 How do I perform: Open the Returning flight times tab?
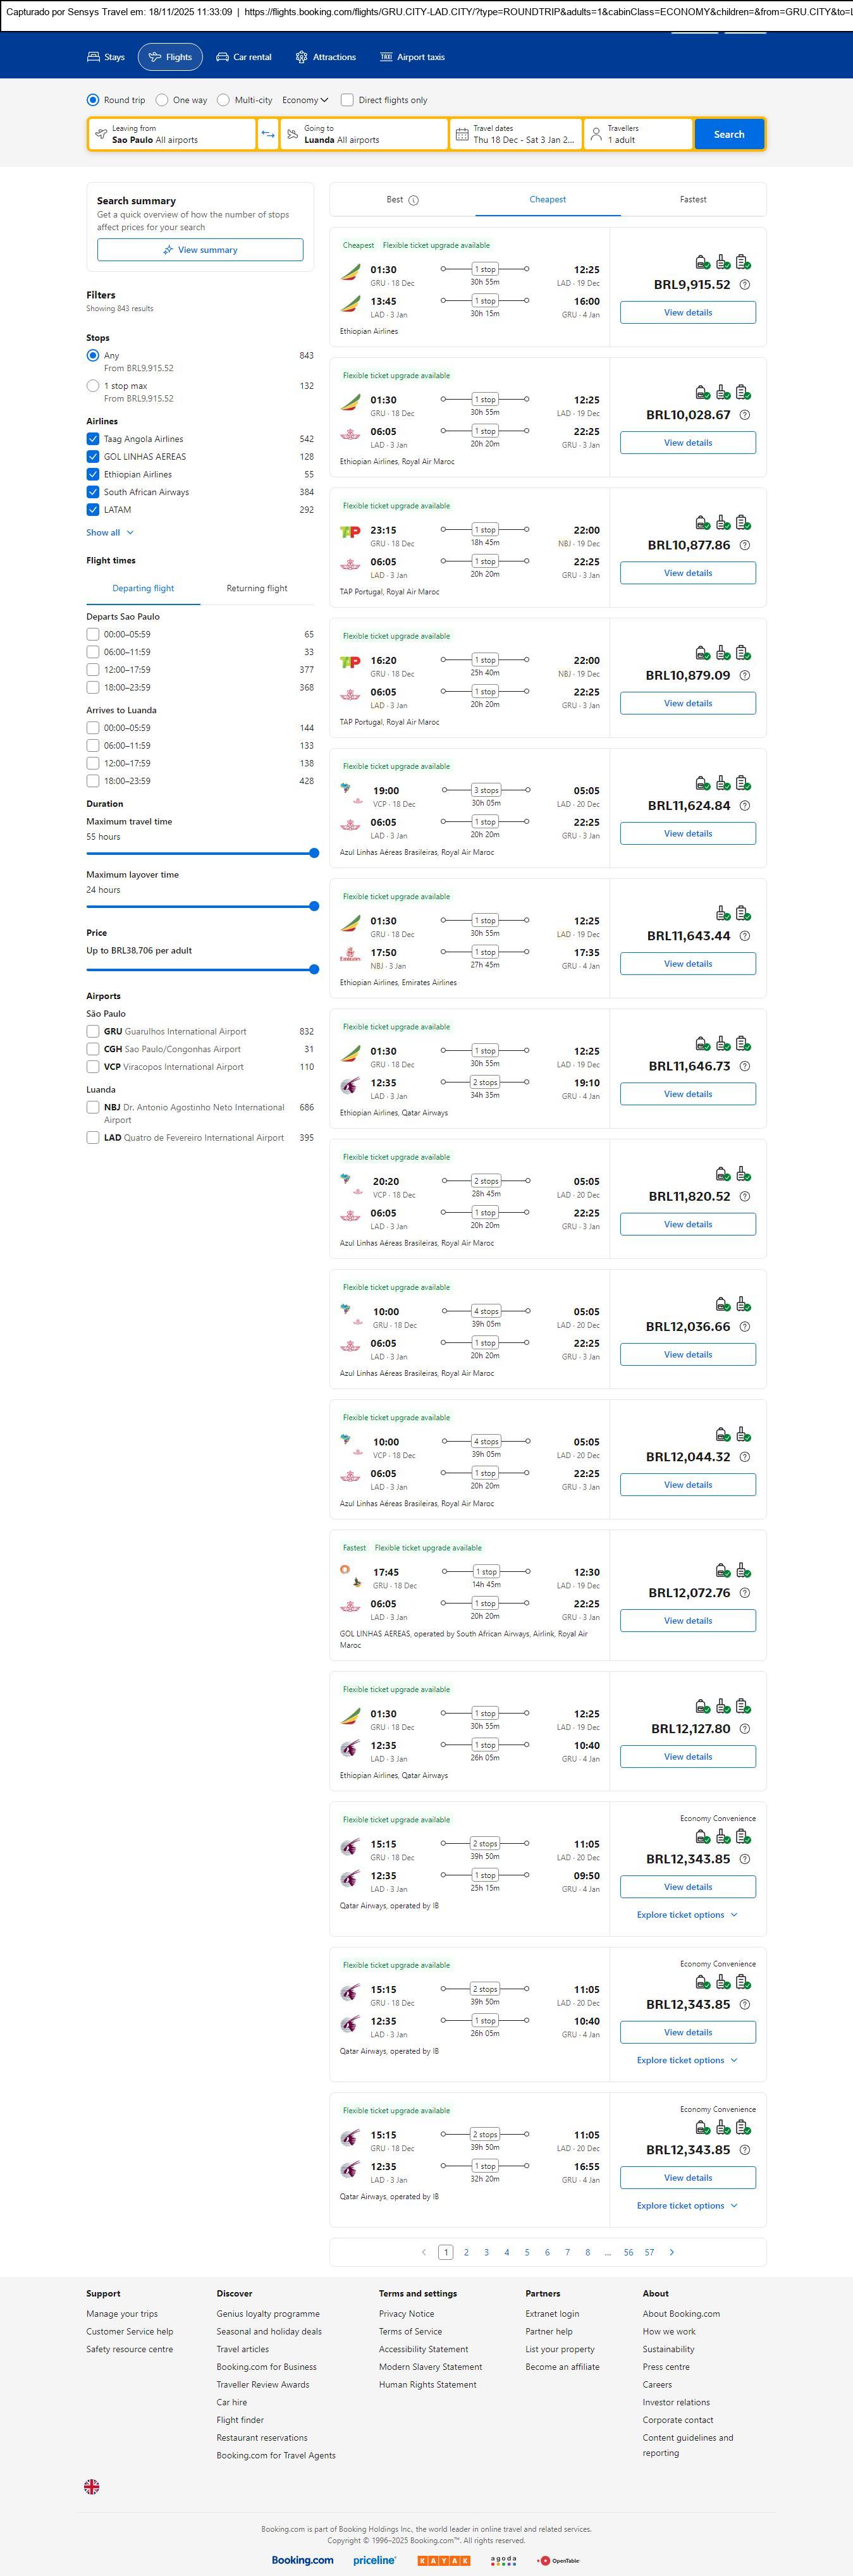(257, 589)
